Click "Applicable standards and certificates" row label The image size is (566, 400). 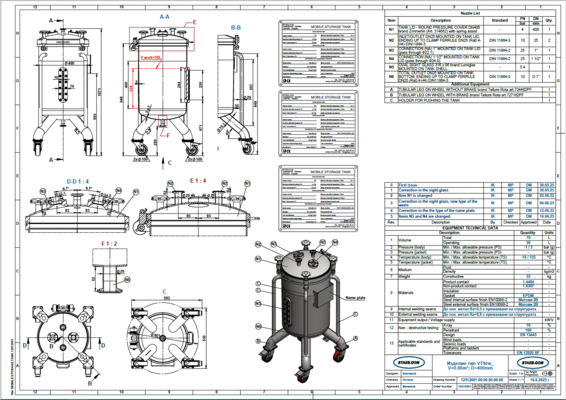(x=419, y=343)
